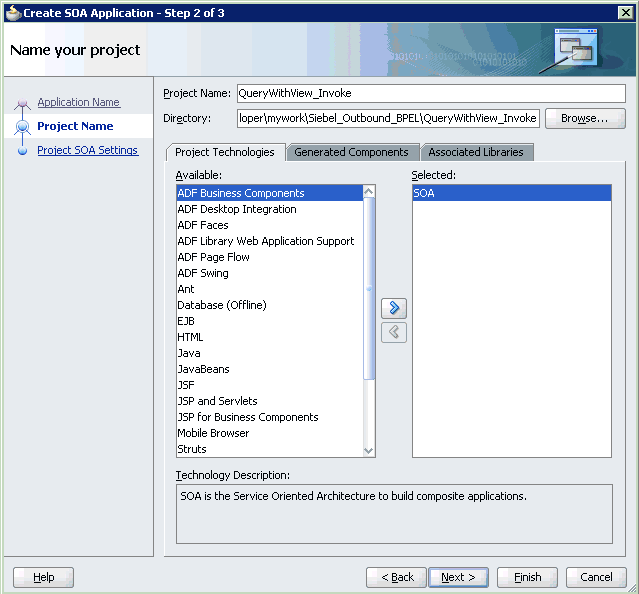Select ADF Desktop Integration

pyautogui.click(x=270, y=209)
